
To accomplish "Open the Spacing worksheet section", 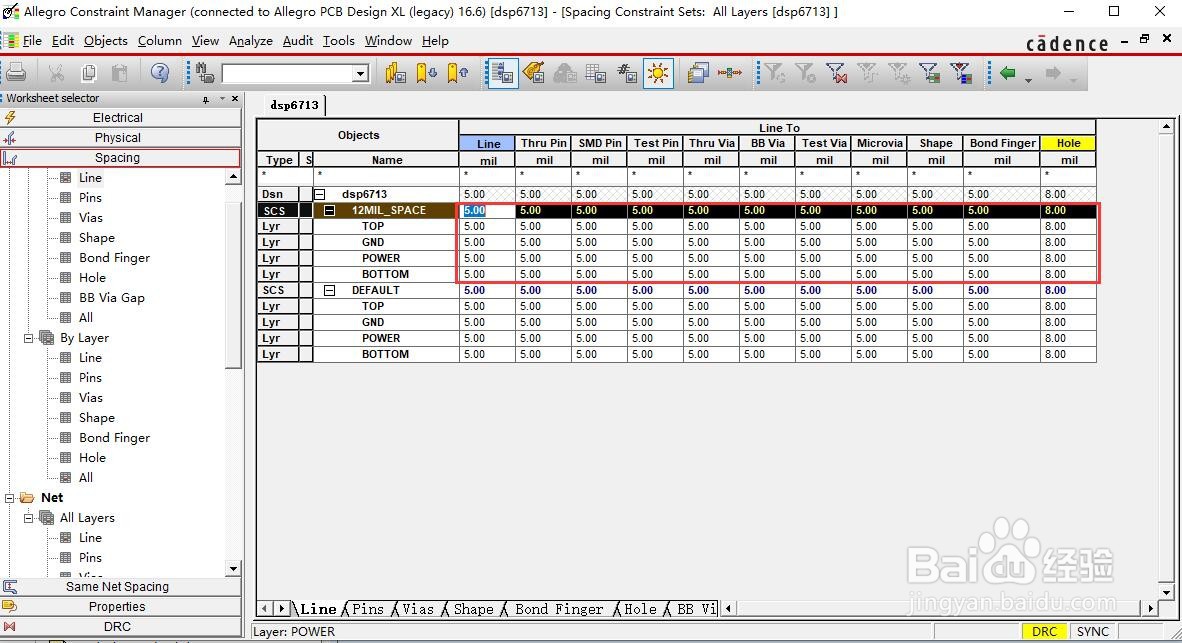I will [x=121, y=158].
